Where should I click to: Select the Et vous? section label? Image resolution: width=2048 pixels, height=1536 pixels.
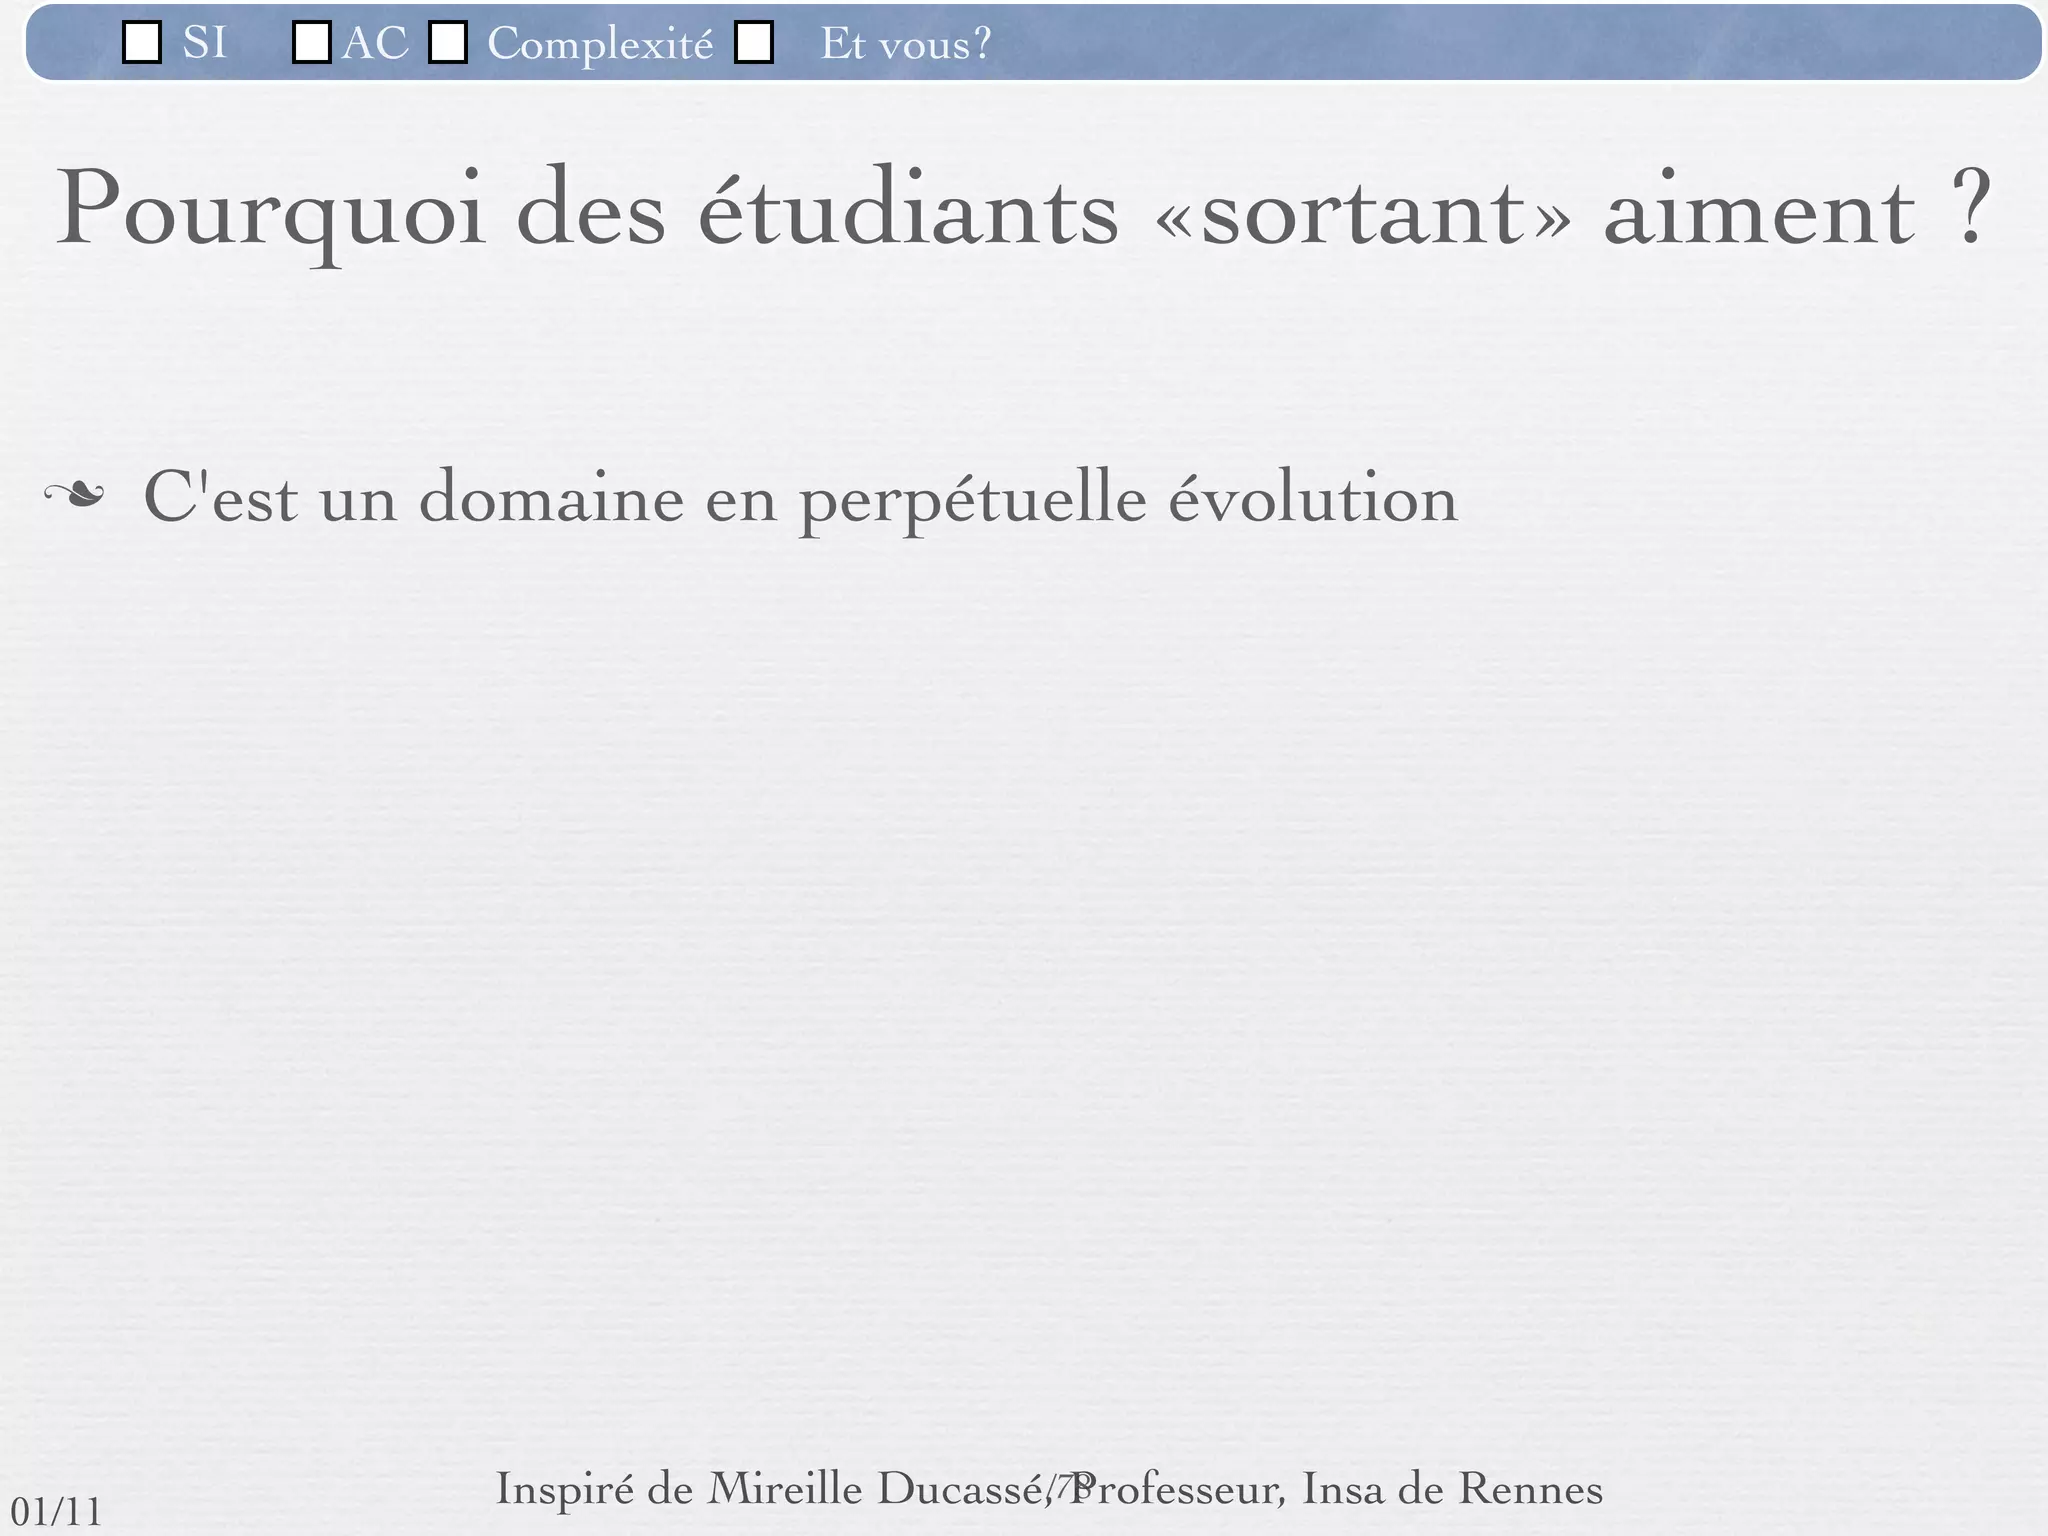[x=906, y=44]
